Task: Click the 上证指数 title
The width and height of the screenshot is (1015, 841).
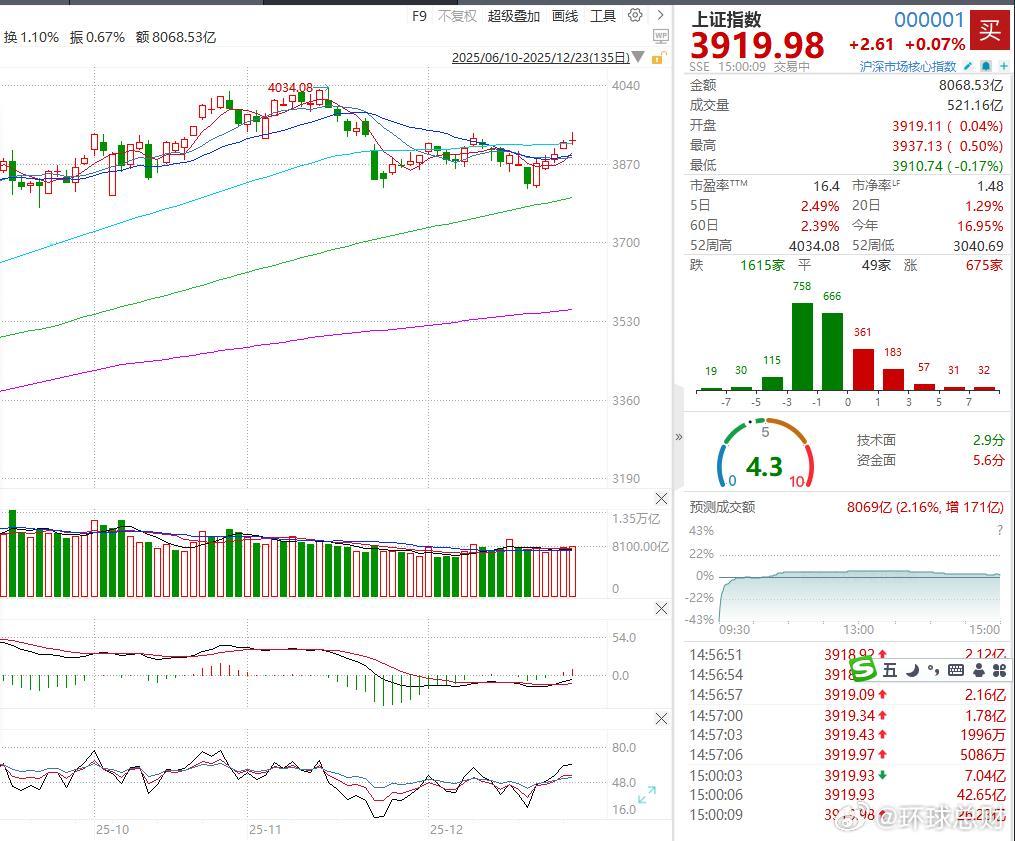Action: pos(726,19)
